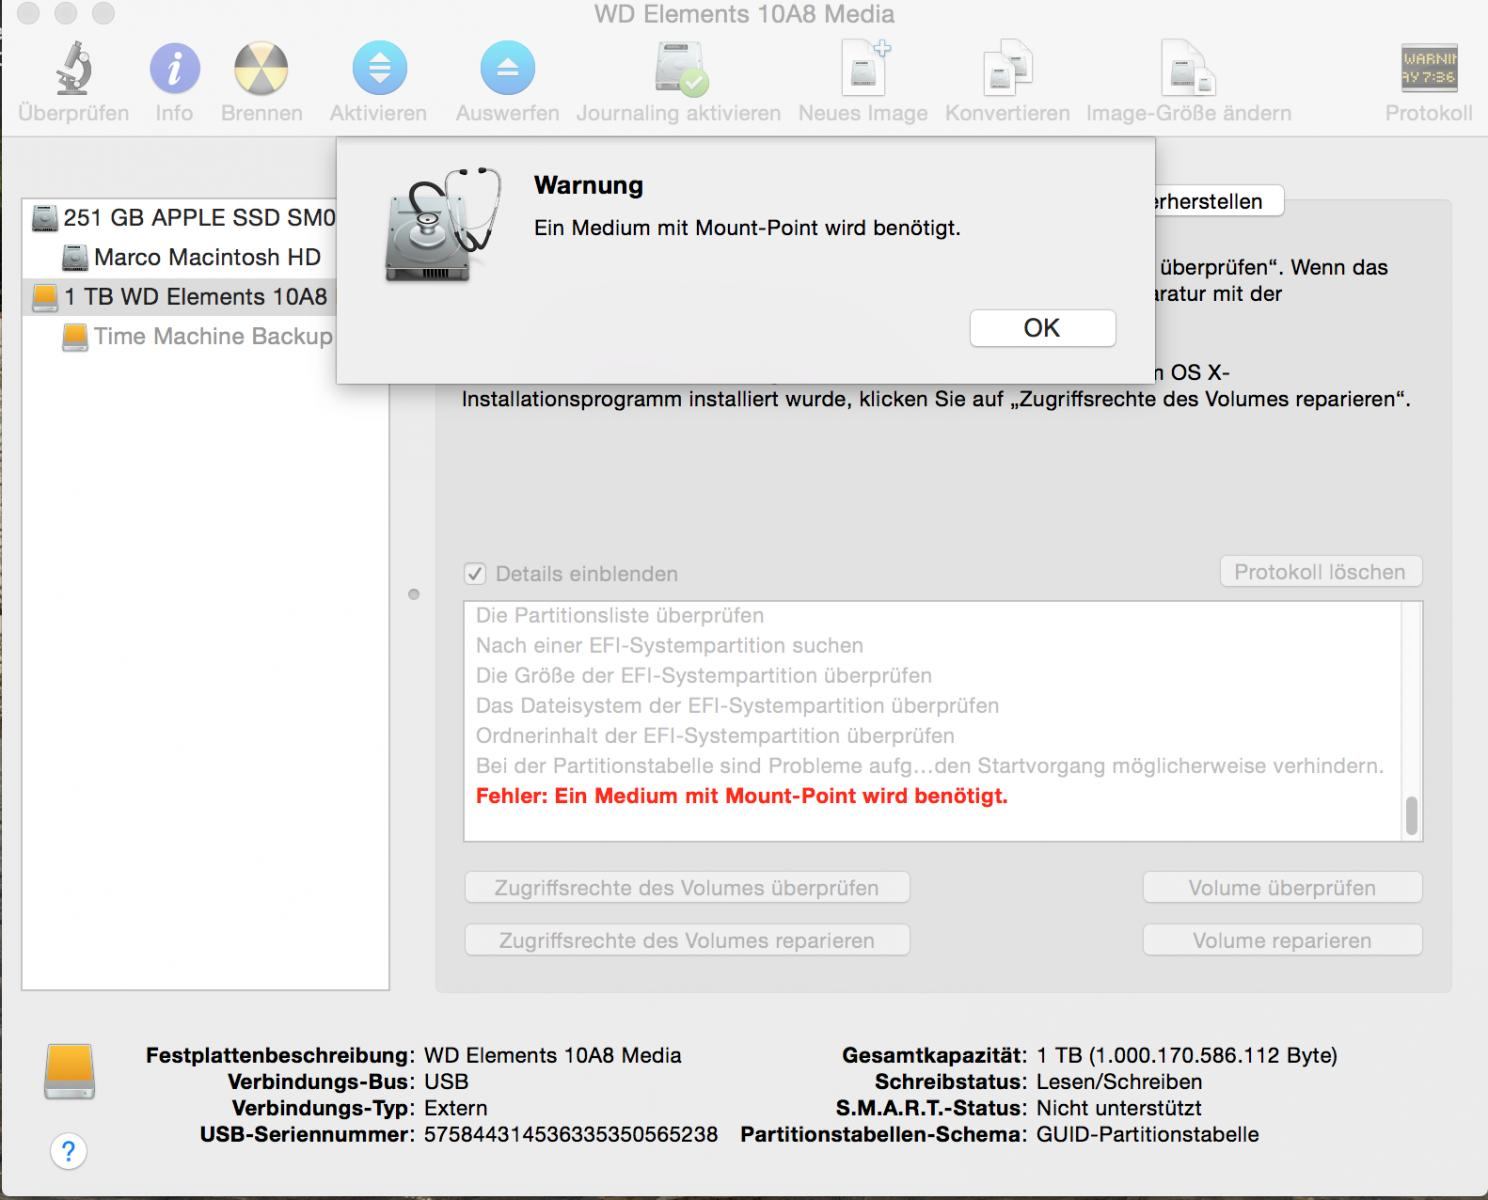
Task: Click the Auswerfen eject icon
Action: coord(507,68)
